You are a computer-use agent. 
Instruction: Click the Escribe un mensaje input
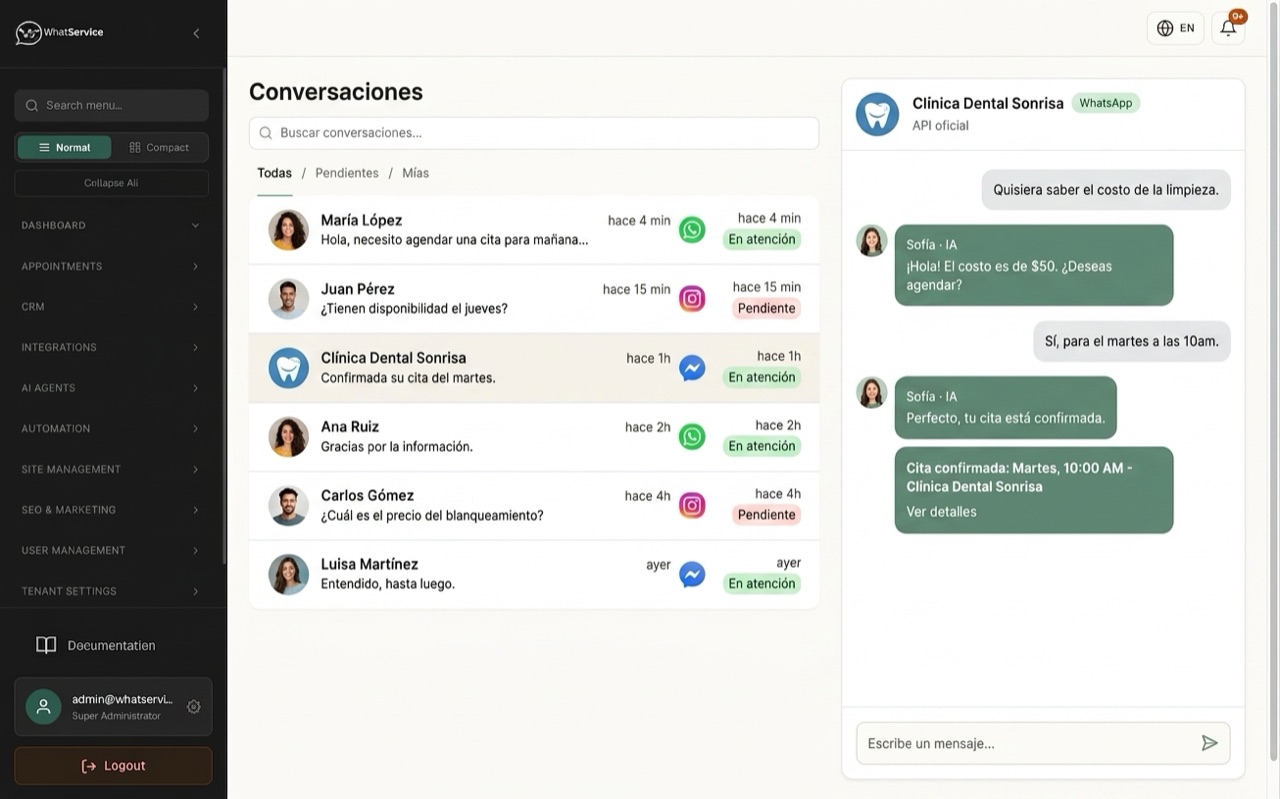tap(1043, 743)
